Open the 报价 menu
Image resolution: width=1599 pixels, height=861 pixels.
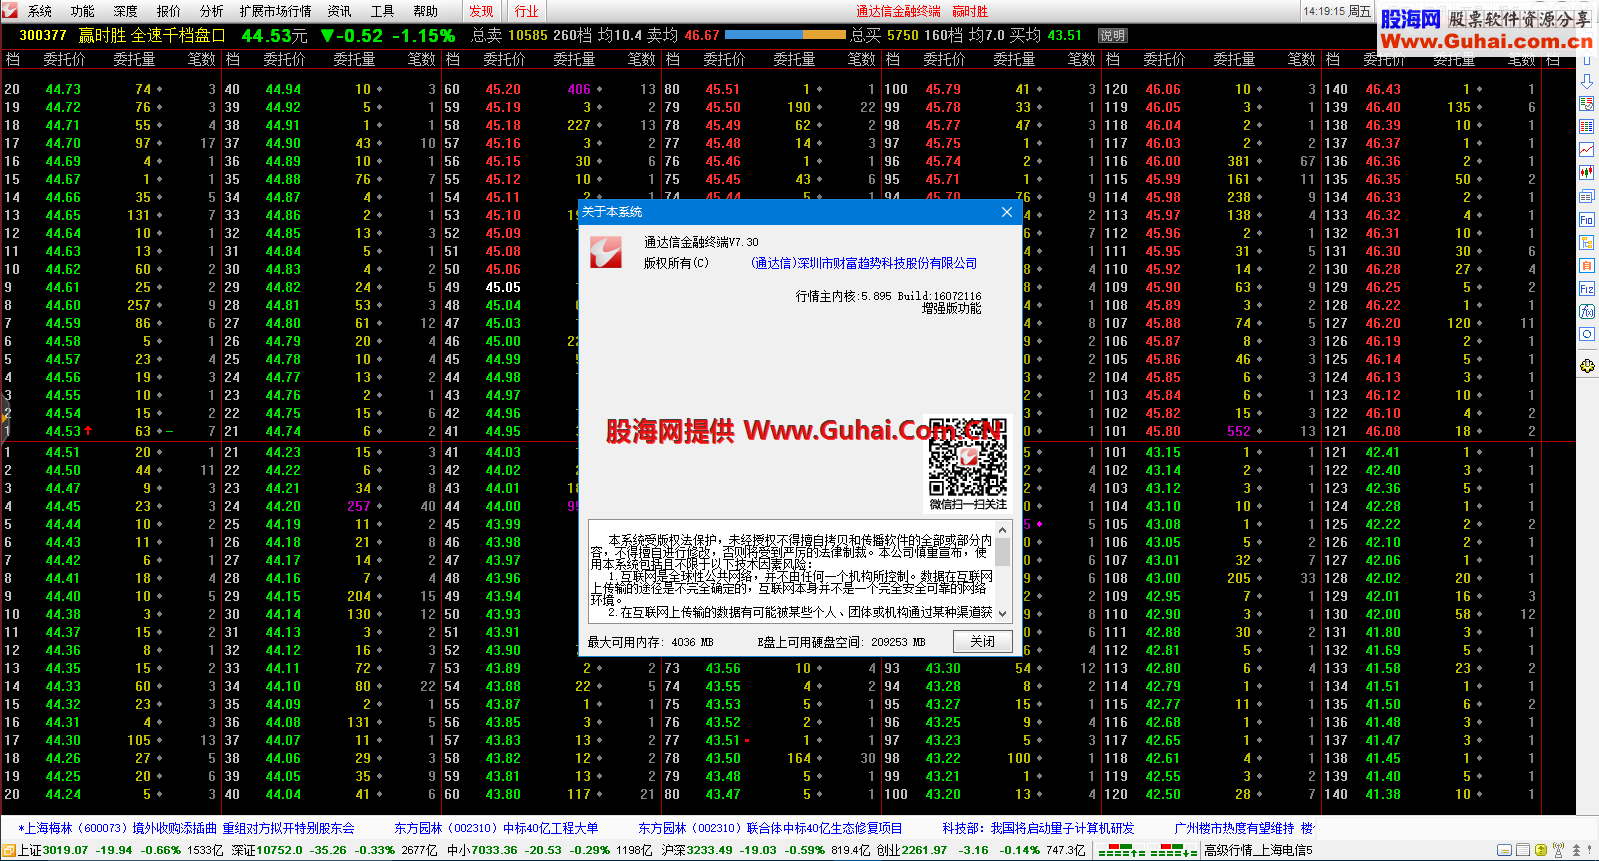pyautogui.click(x=169, y=11)
